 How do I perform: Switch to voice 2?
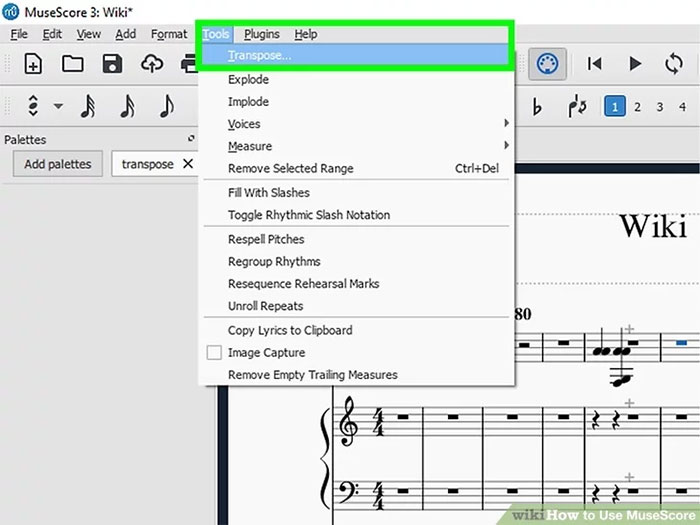pos(637,107)
